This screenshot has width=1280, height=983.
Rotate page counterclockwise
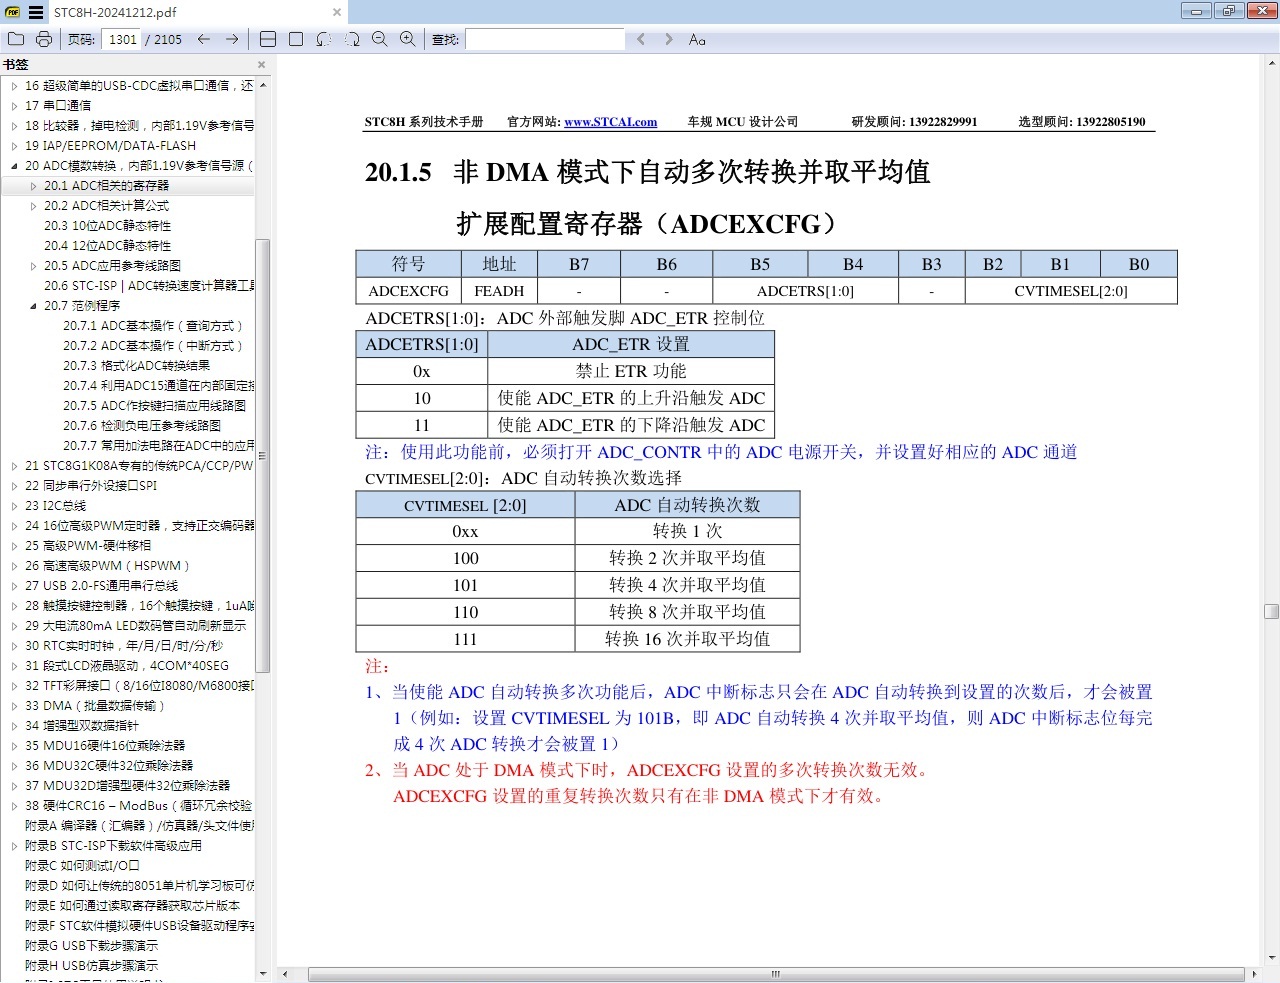324,39
